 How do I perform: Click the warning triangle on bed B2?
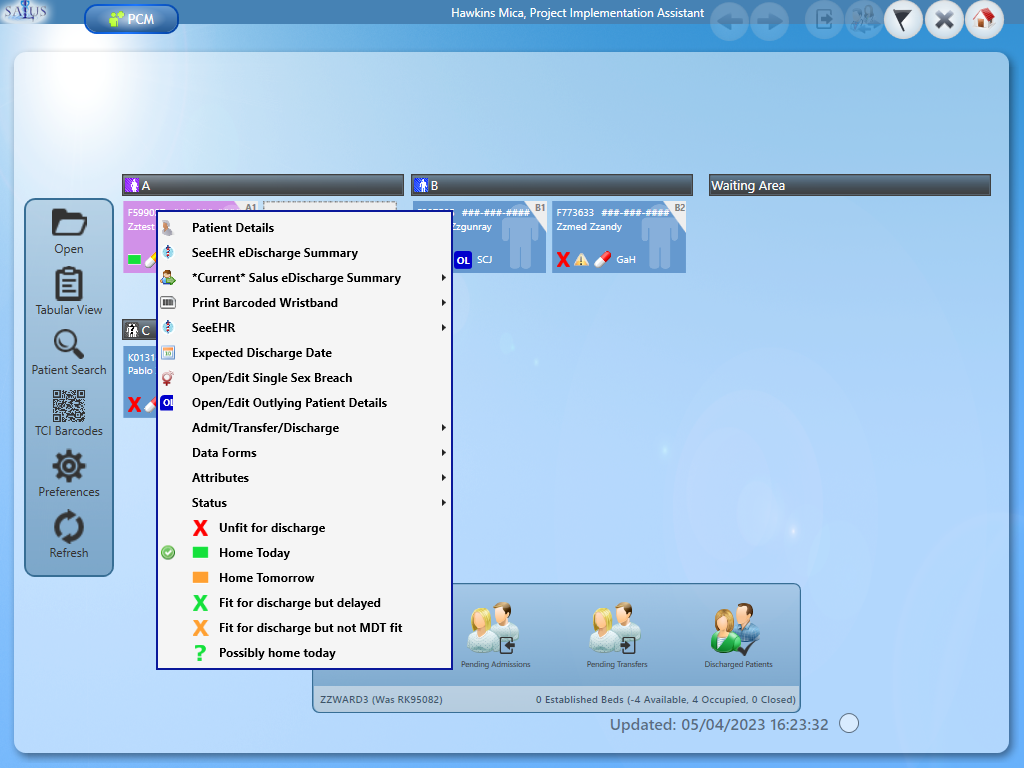tap(581, 260)
